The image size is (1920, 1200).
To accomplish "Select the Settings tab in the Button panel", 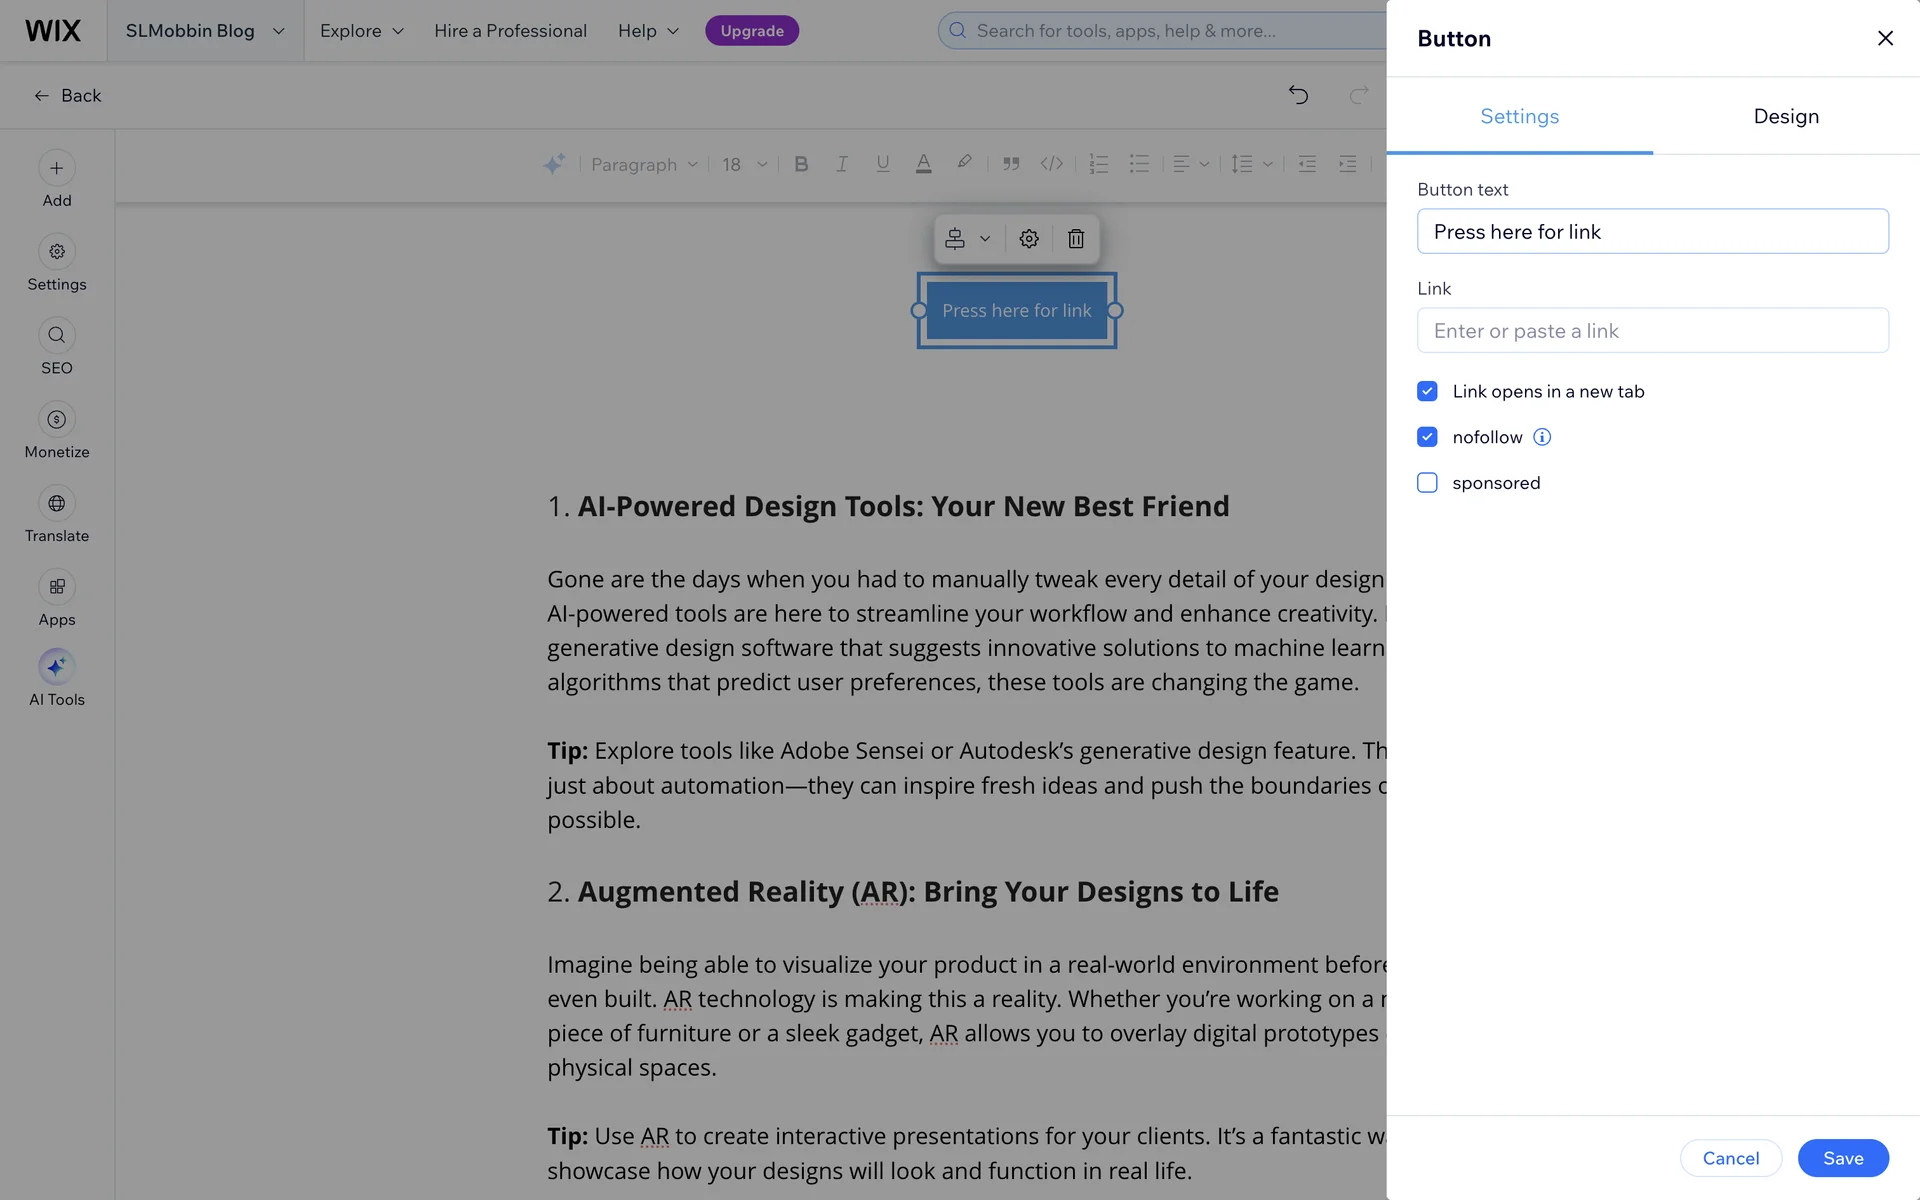I will 1519,116.
